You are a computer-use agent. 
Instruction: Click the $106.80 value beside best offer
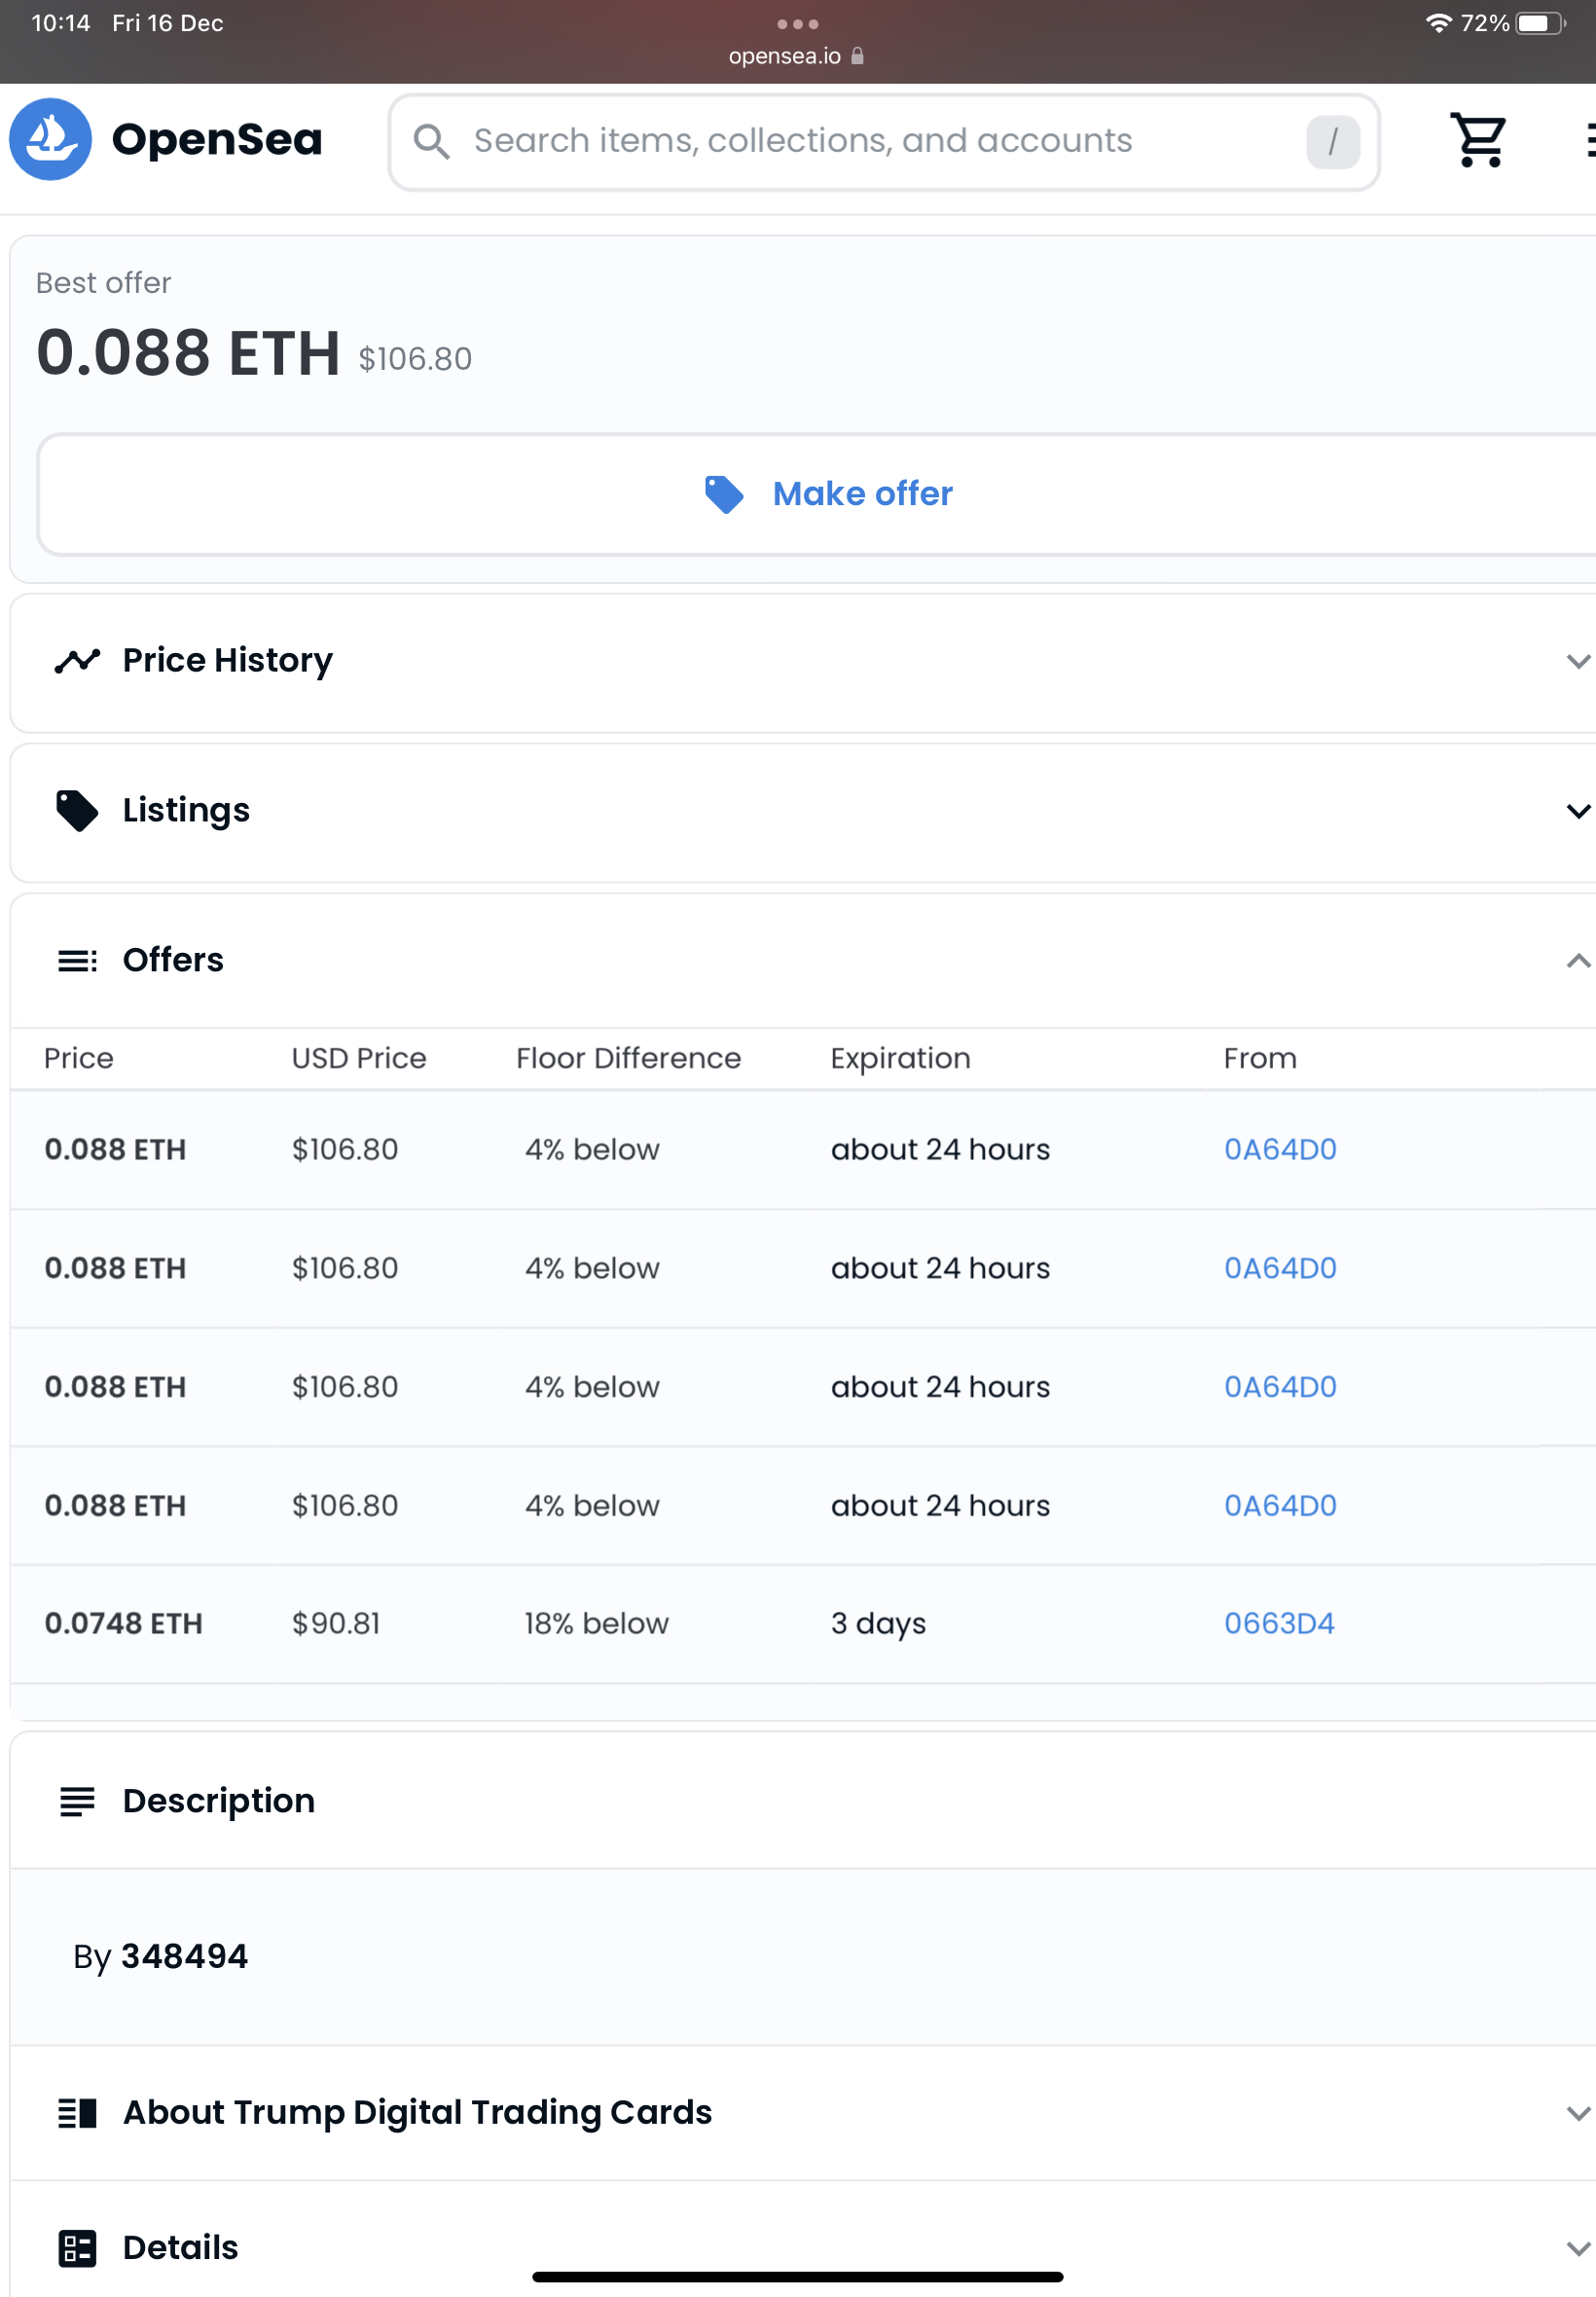tap(415, 359)
